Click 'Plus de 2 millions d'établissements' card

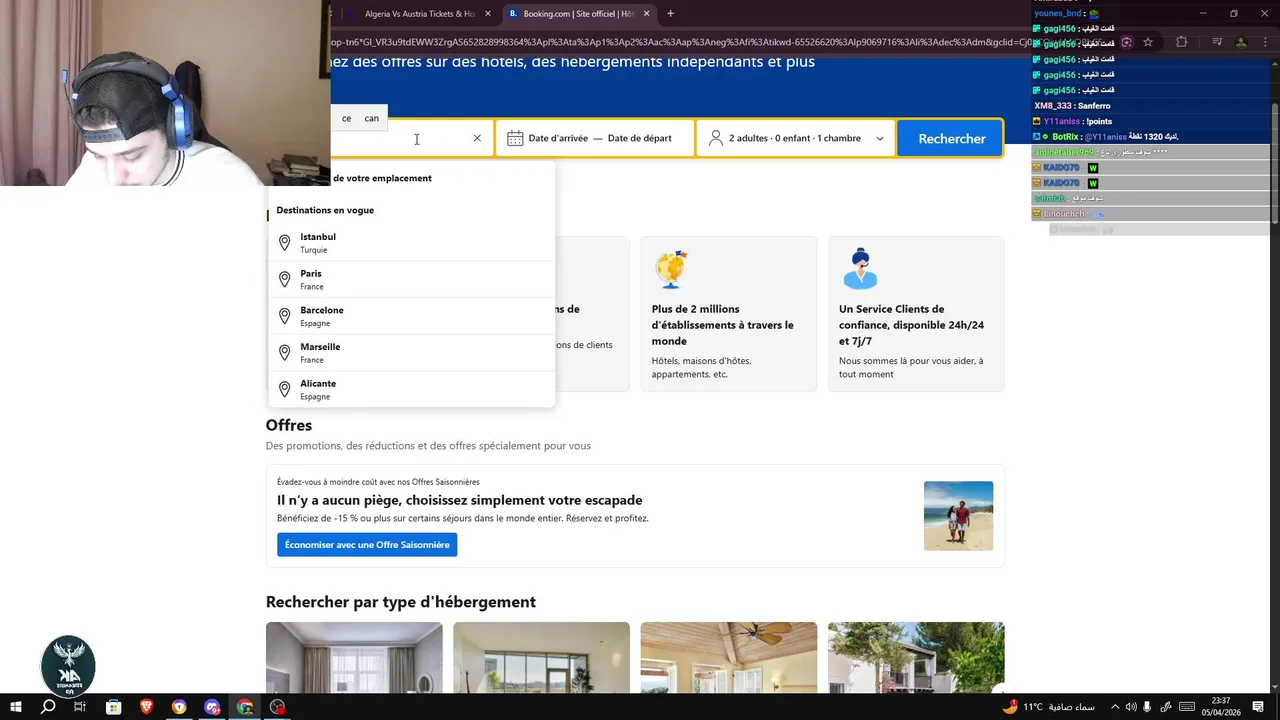(729, 314)
